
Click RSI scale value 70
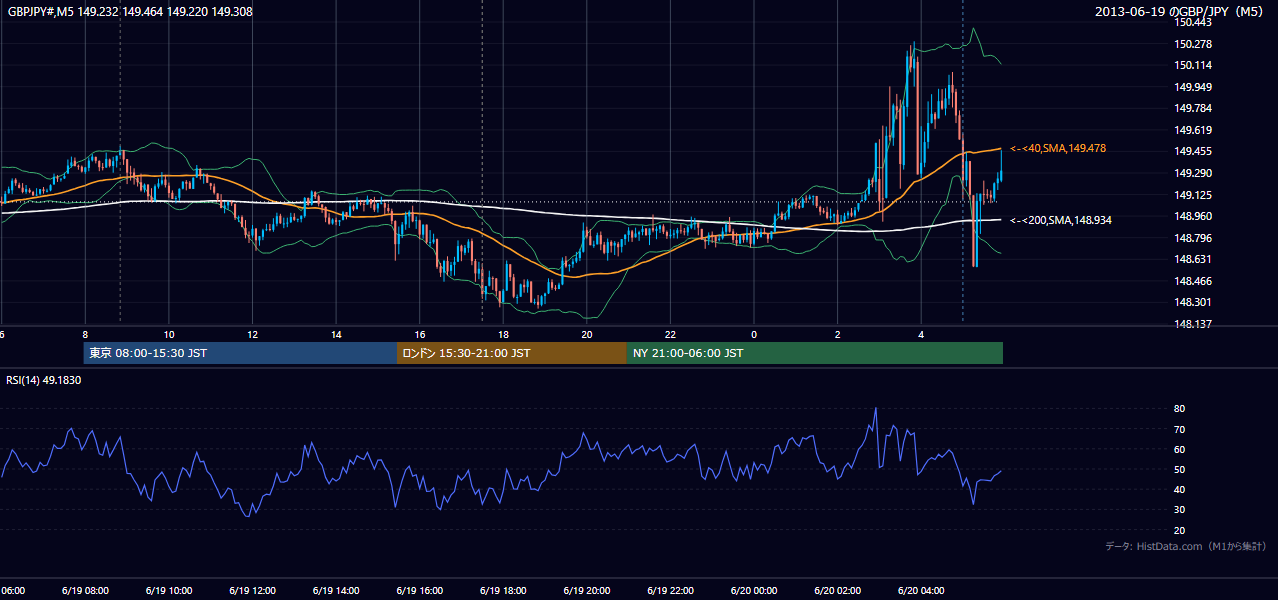point(1180,429)
